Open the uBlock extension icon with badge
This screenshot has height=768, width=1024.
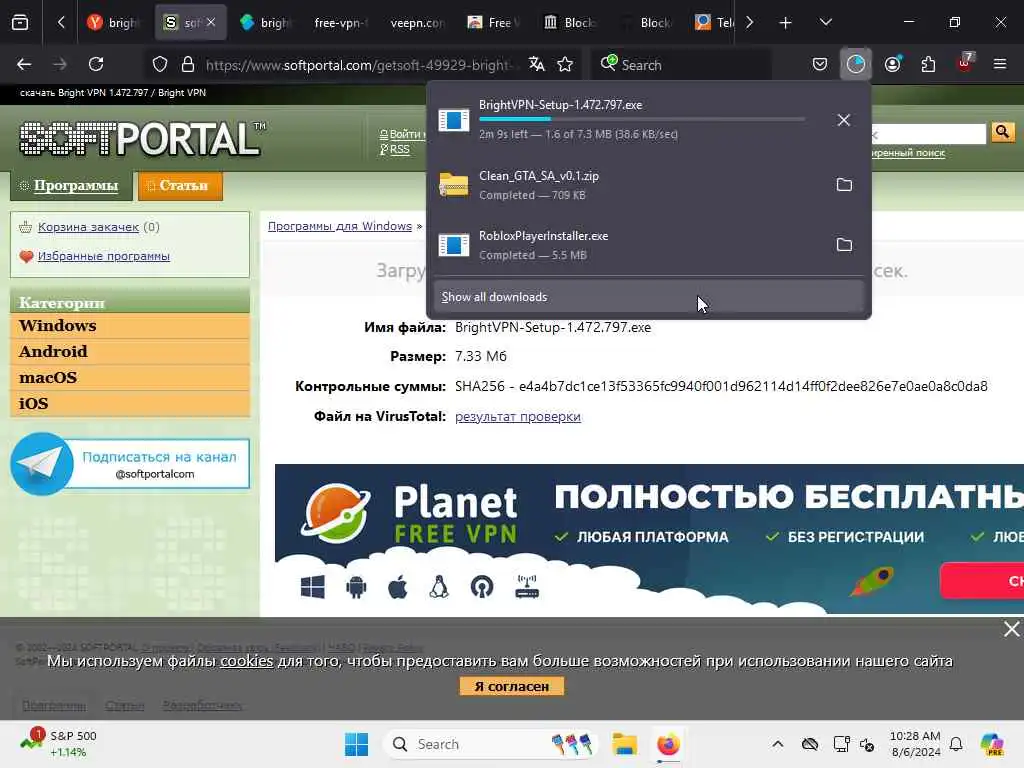click(965, 63)
